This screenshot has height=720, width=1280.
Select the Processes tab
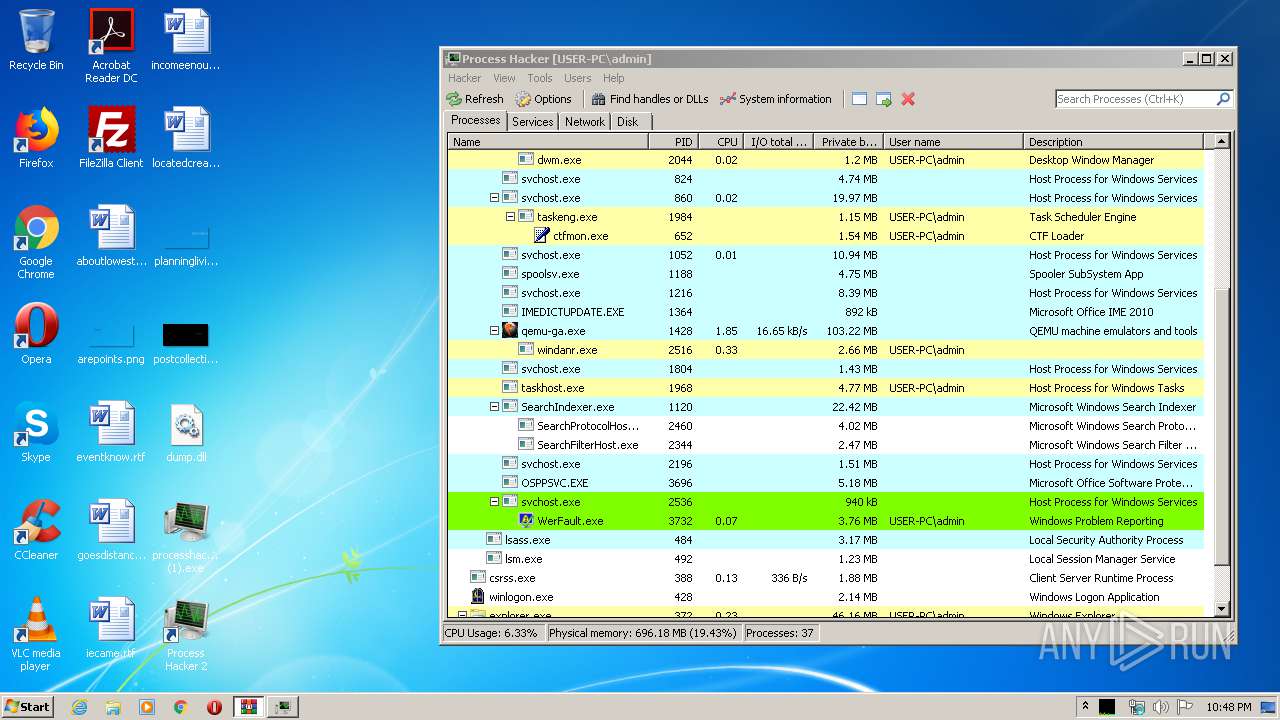(476, 120)
